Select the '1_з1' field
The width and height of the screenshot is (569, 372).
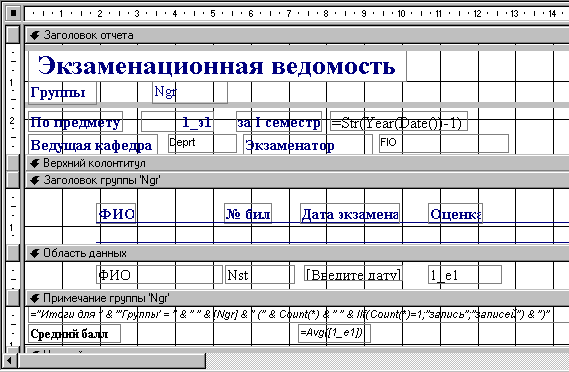coord(177,122)
